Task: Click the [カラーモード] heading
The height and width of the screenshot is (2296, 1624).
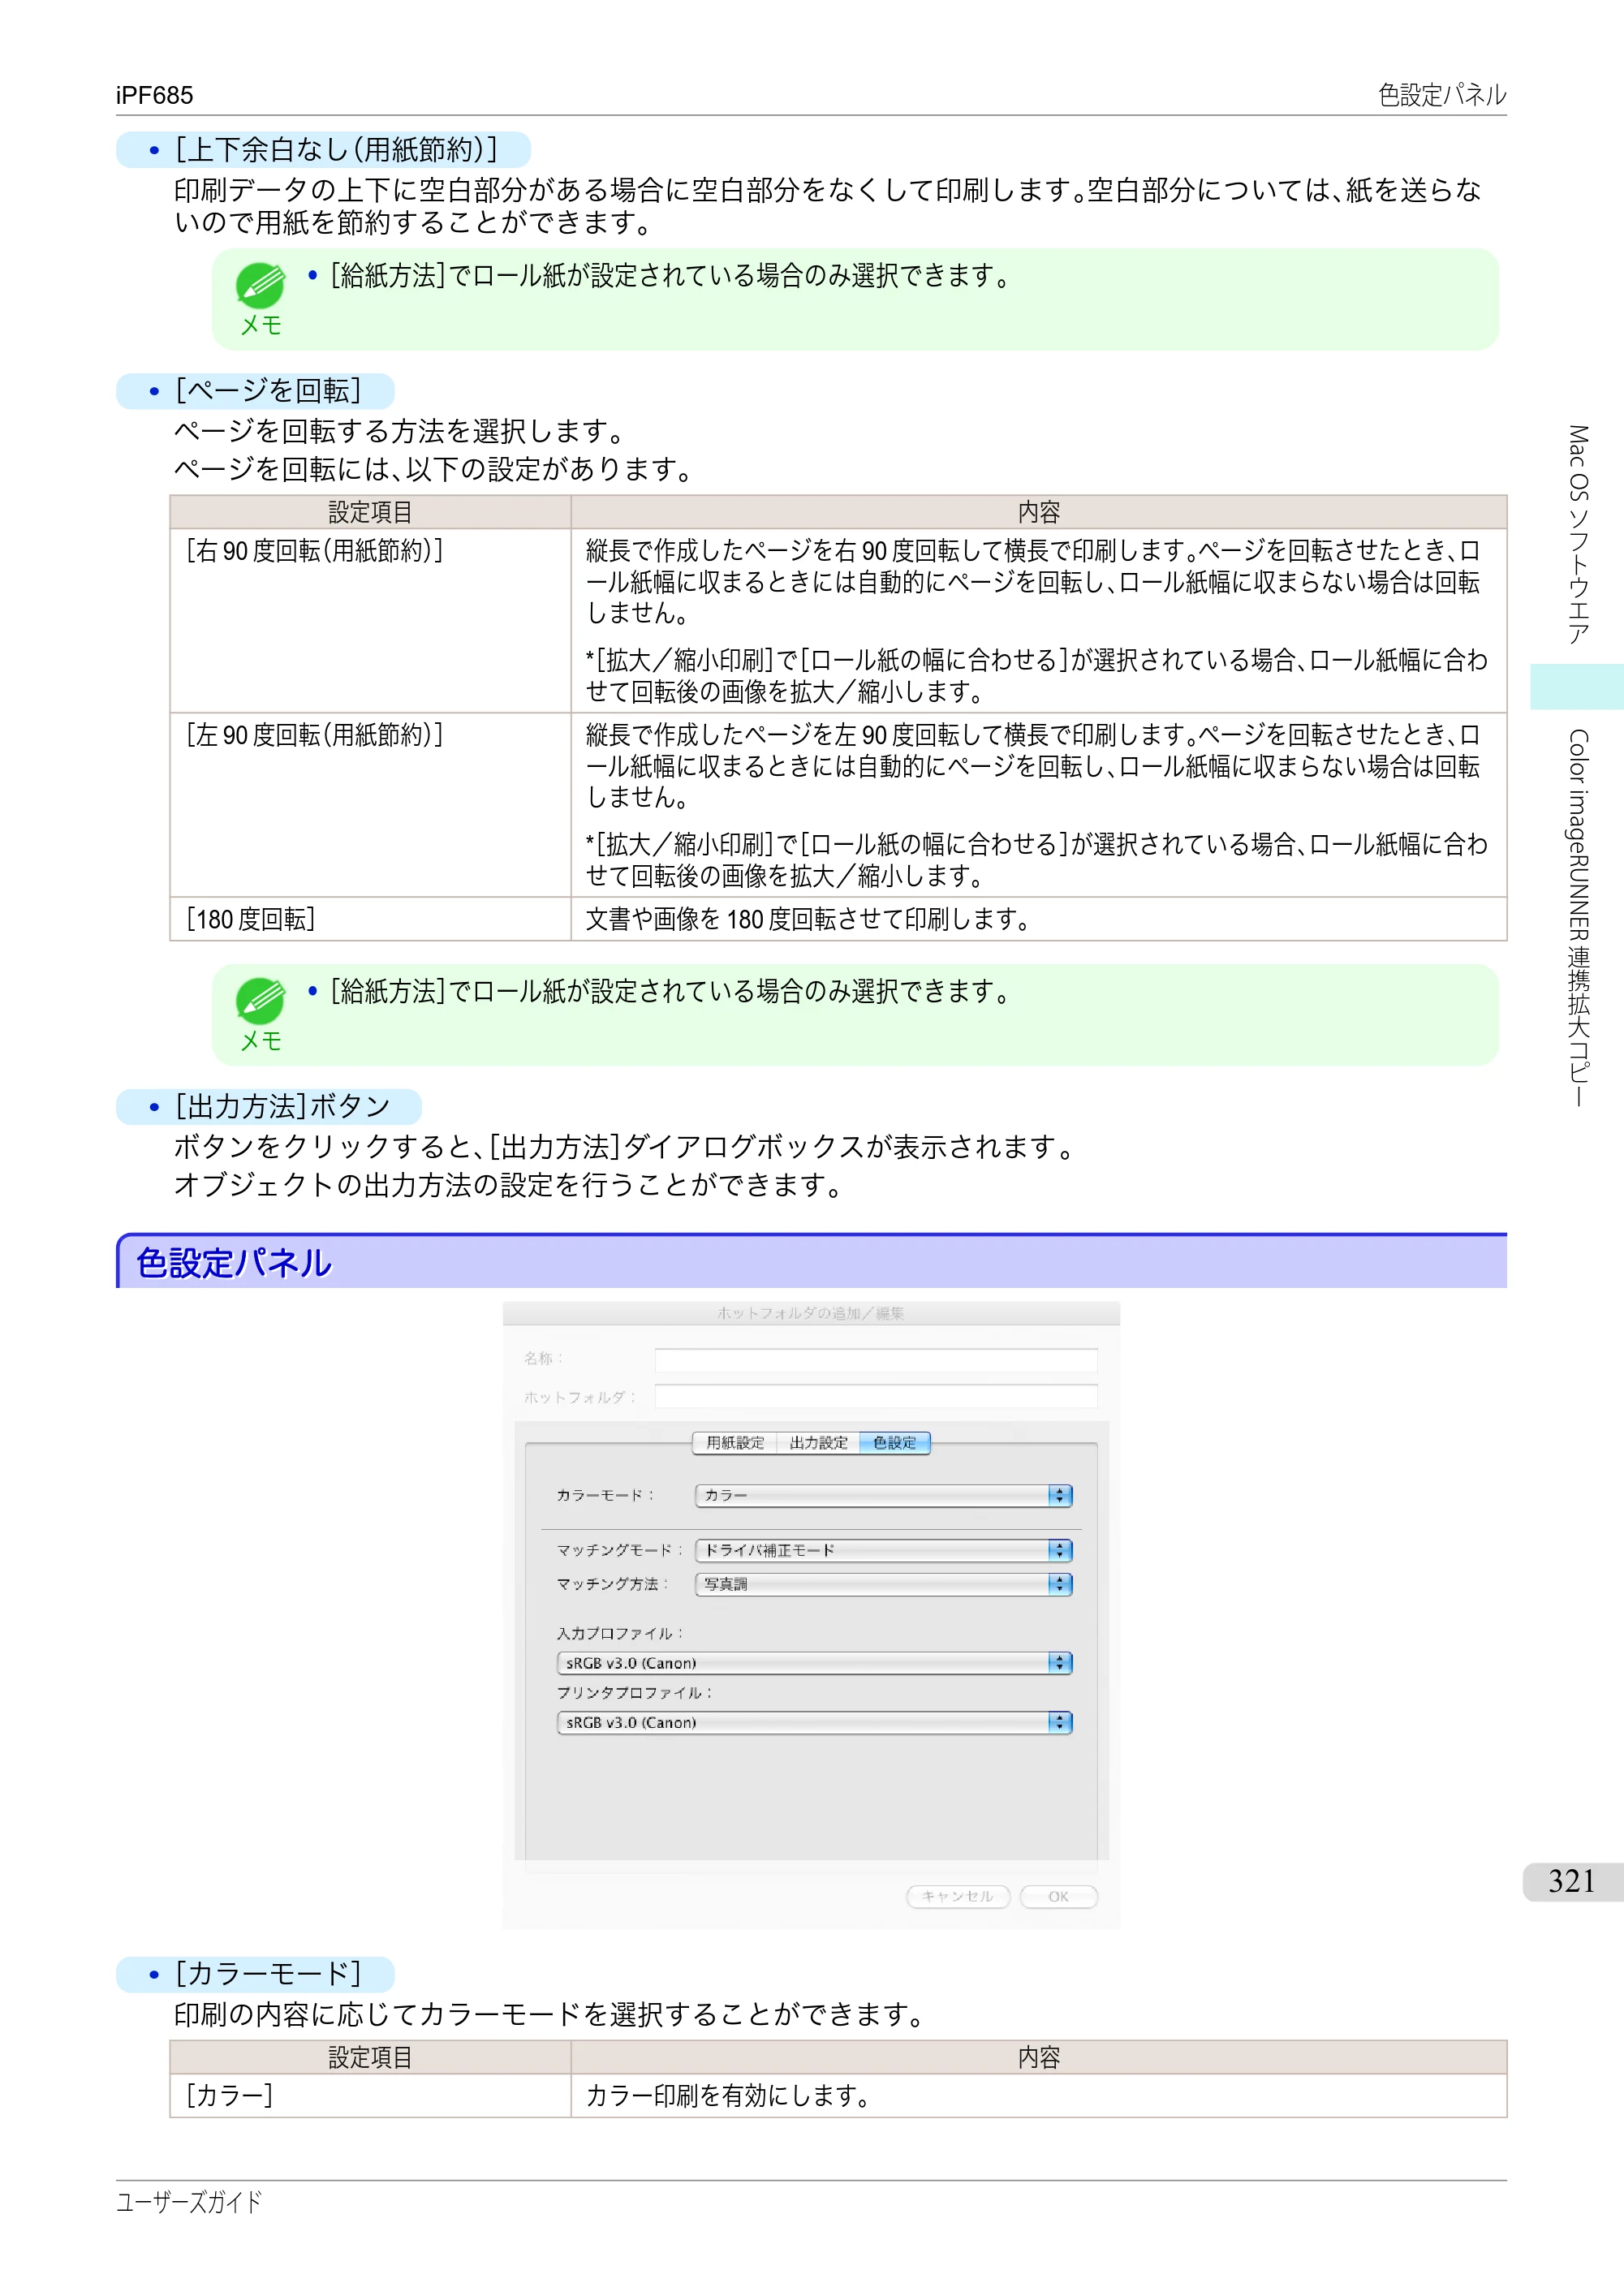Action: (x=268, y=1974)
